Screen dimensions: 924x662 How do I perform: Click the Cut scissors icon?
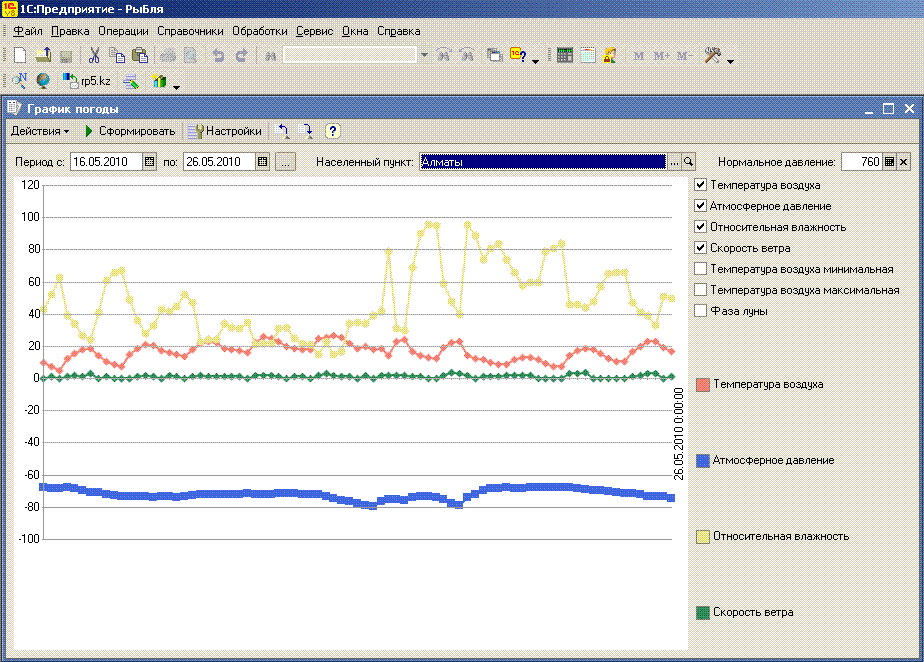(x=93, y=56)
